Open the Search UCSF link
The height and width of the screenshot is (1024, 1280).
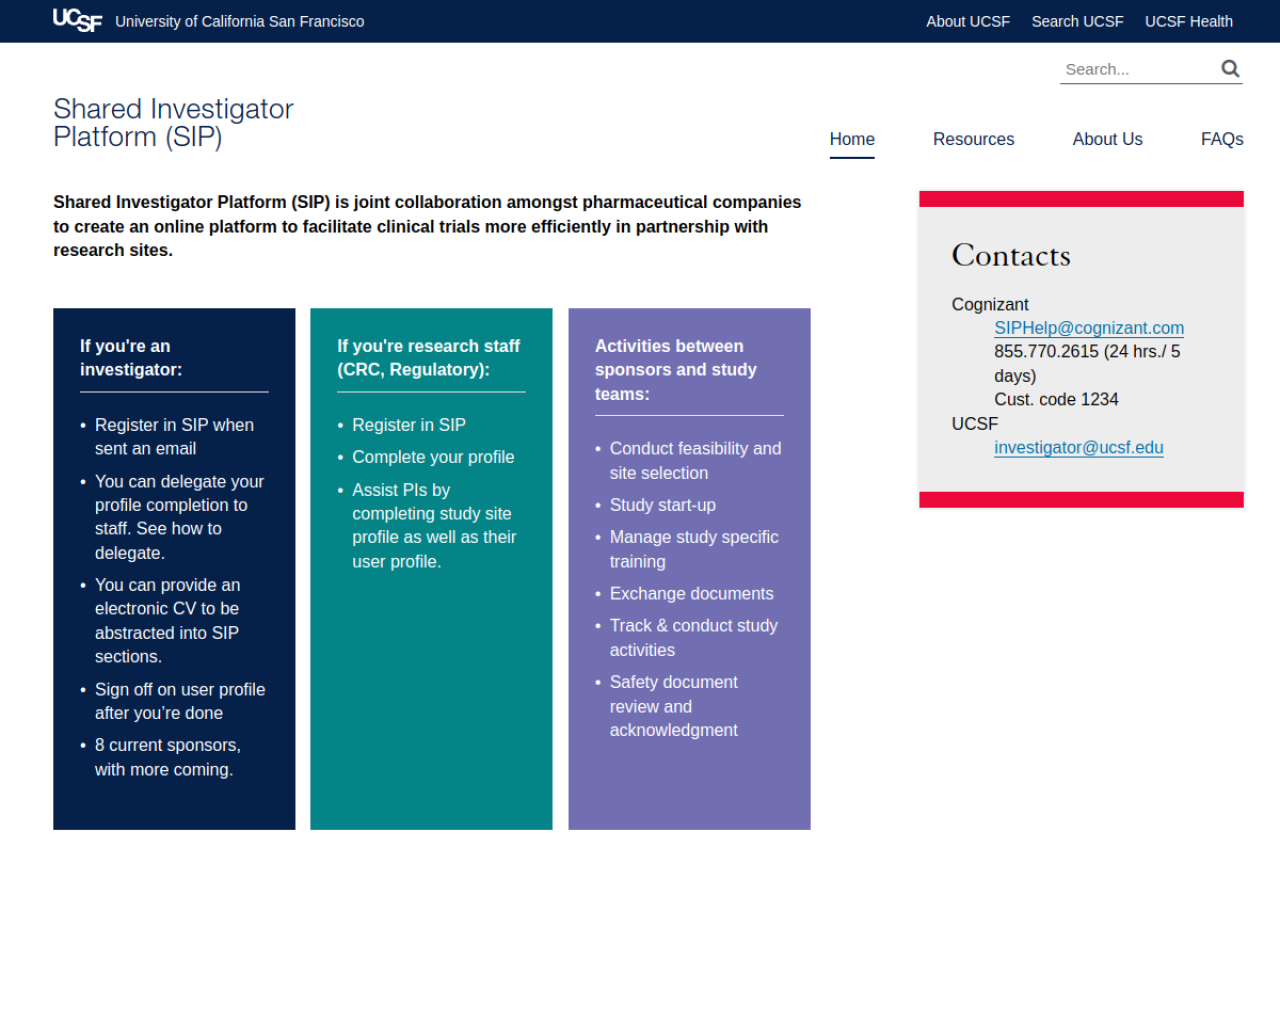coord(1077,21)
